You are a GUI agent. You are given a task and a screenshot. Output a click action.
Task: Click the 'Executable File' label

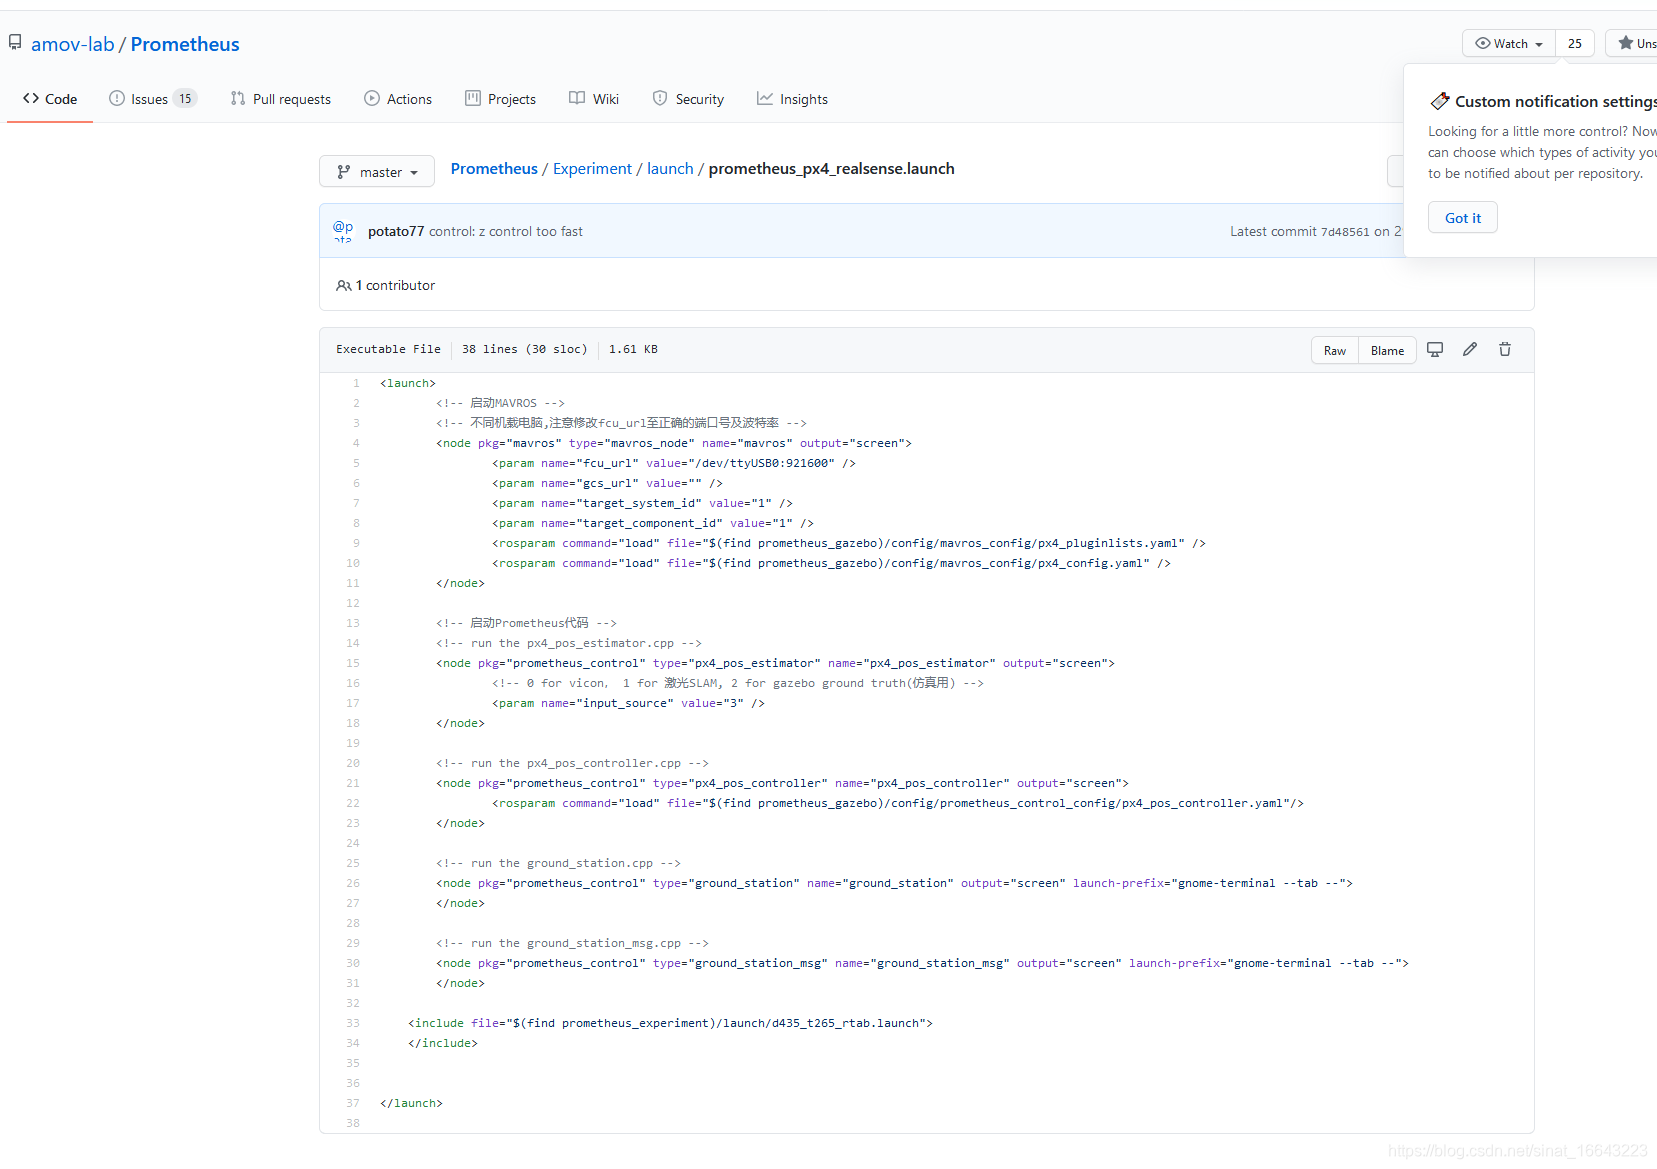[388, 349]
